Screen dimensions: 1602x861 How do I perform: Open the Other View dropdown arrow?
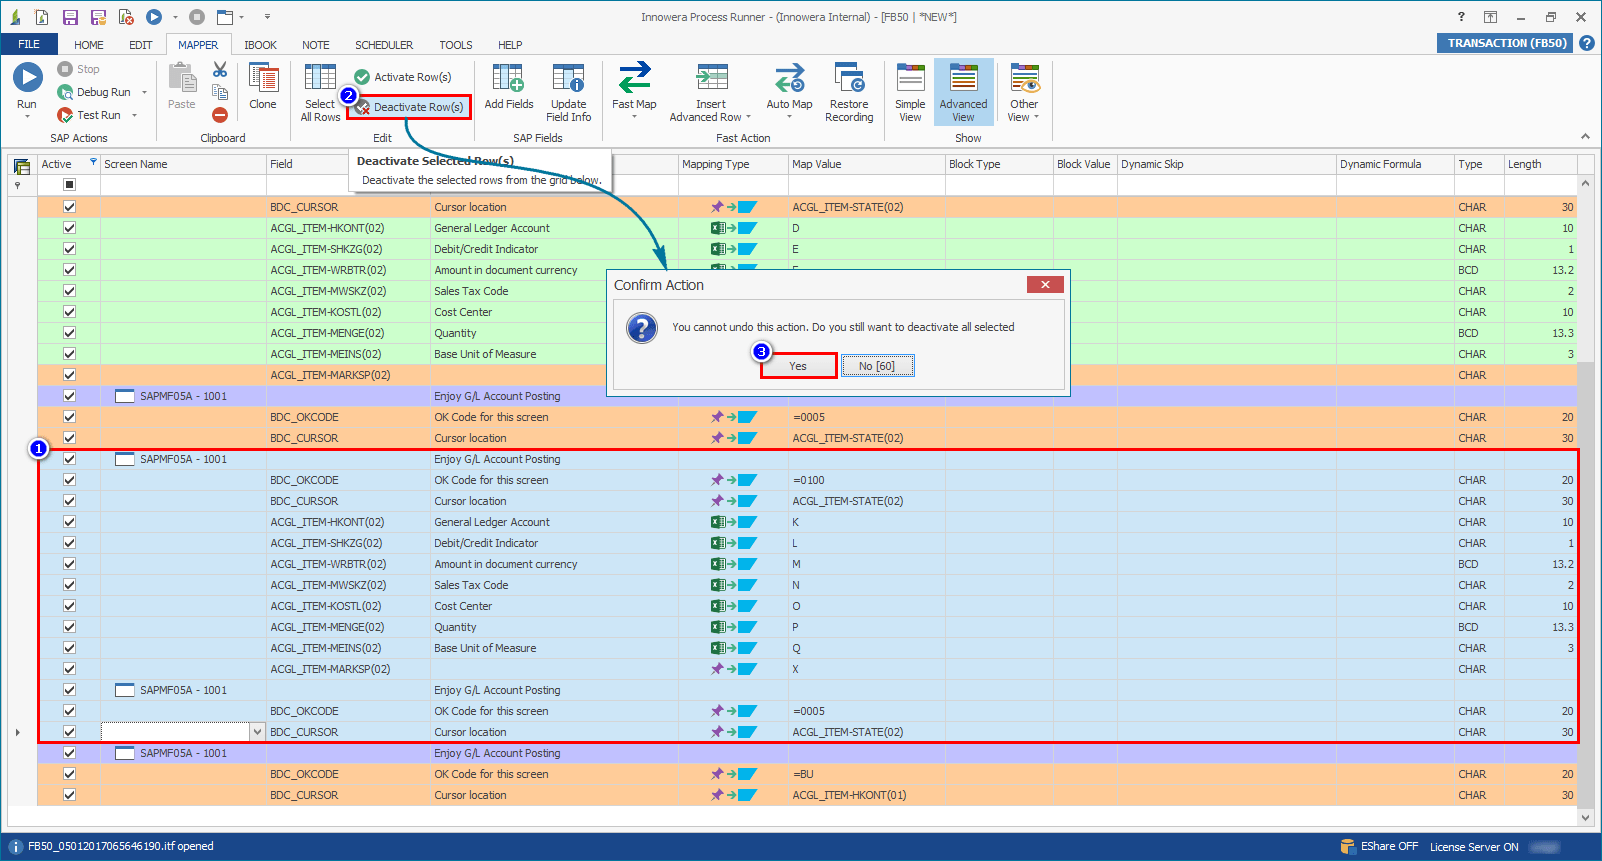(x=1036, y=117)
